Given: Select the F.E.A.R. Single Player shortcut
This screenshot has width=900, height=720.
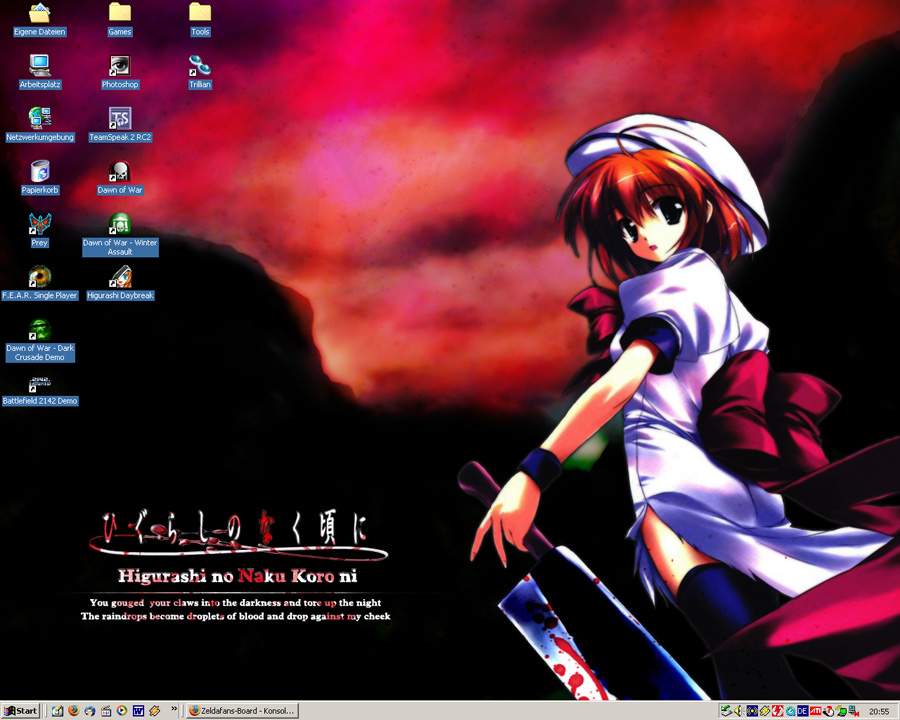Looking at the screenshot, I should pyautogui.click(x=40, y=284).
